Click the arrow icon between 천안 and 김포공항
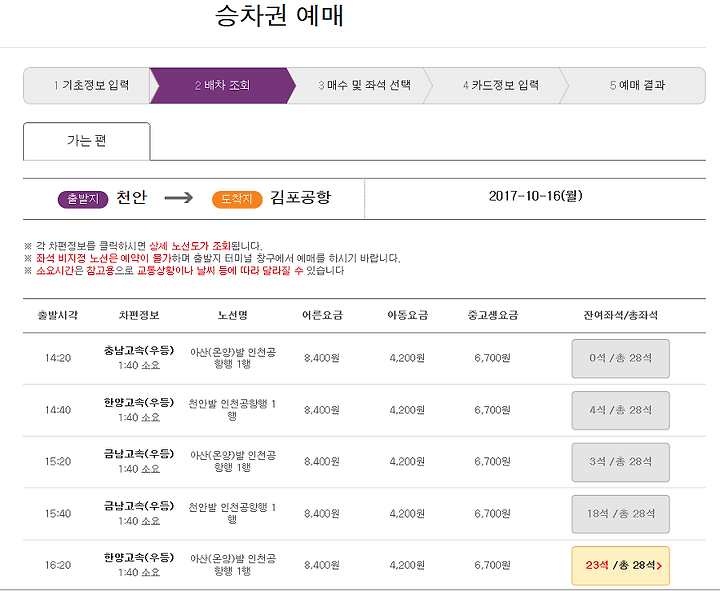The height and width of the screenshot is (591, 720). (179, 198)
